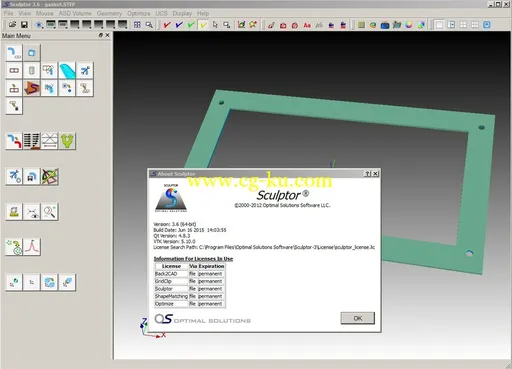Click the red checkmark toolbar icon
512x369 pixels.
167,25
